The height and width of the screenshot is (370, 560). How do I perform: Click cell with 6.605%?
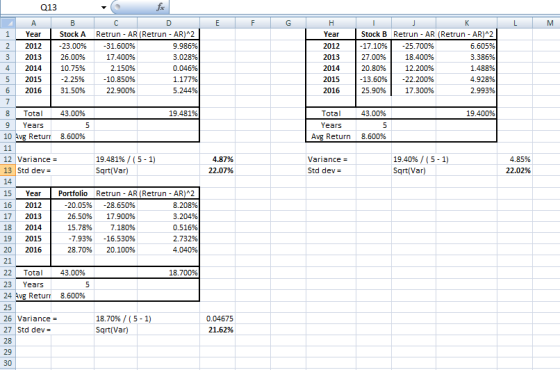click(466, 46)
